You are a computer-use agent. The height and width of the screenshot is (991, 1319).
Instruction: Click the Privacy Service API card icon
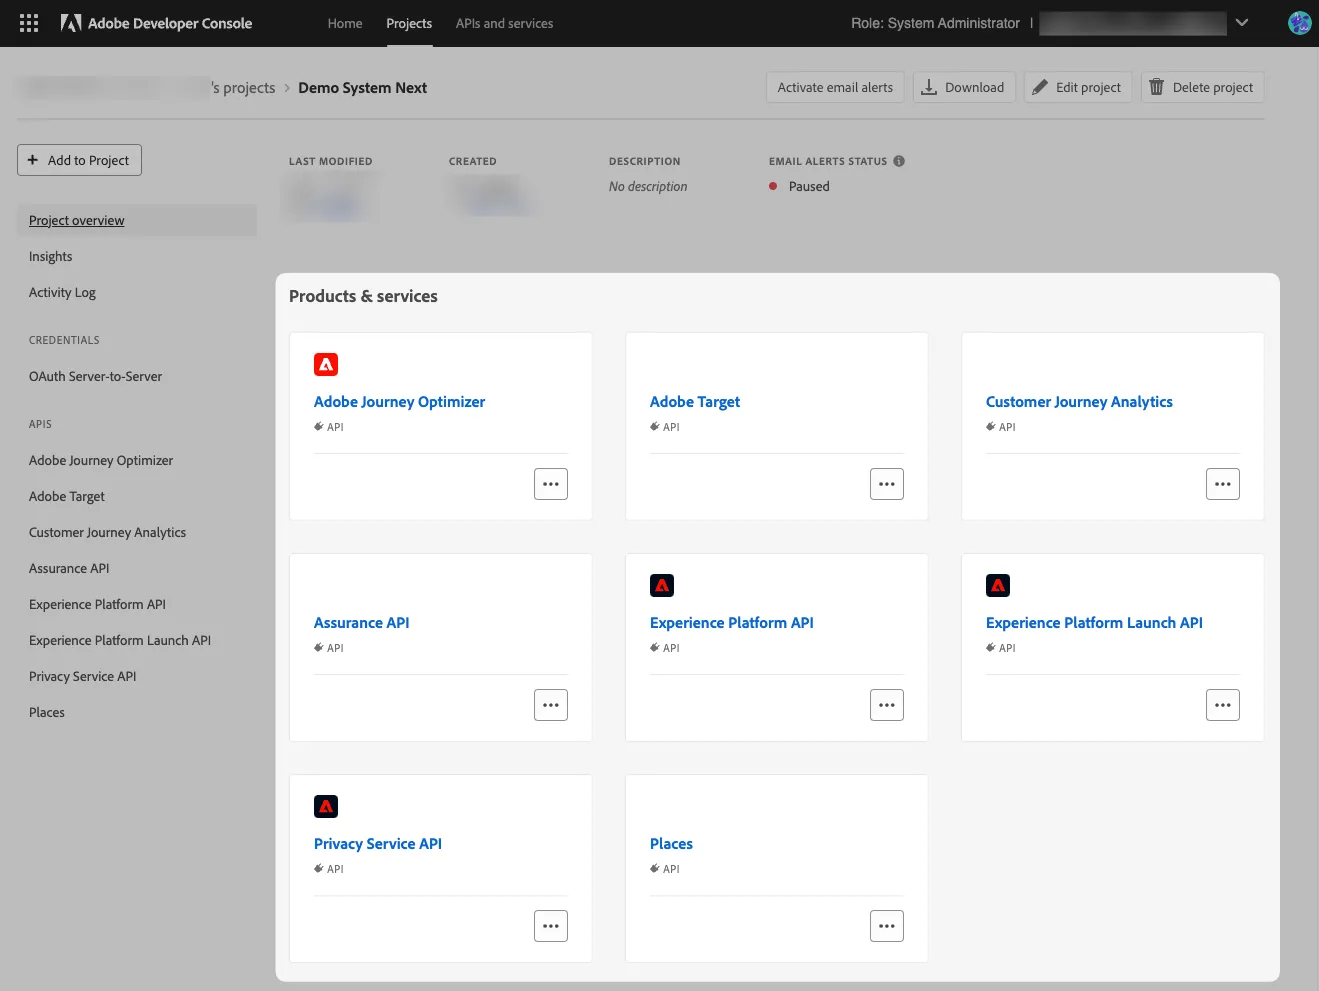coord(326,807)
